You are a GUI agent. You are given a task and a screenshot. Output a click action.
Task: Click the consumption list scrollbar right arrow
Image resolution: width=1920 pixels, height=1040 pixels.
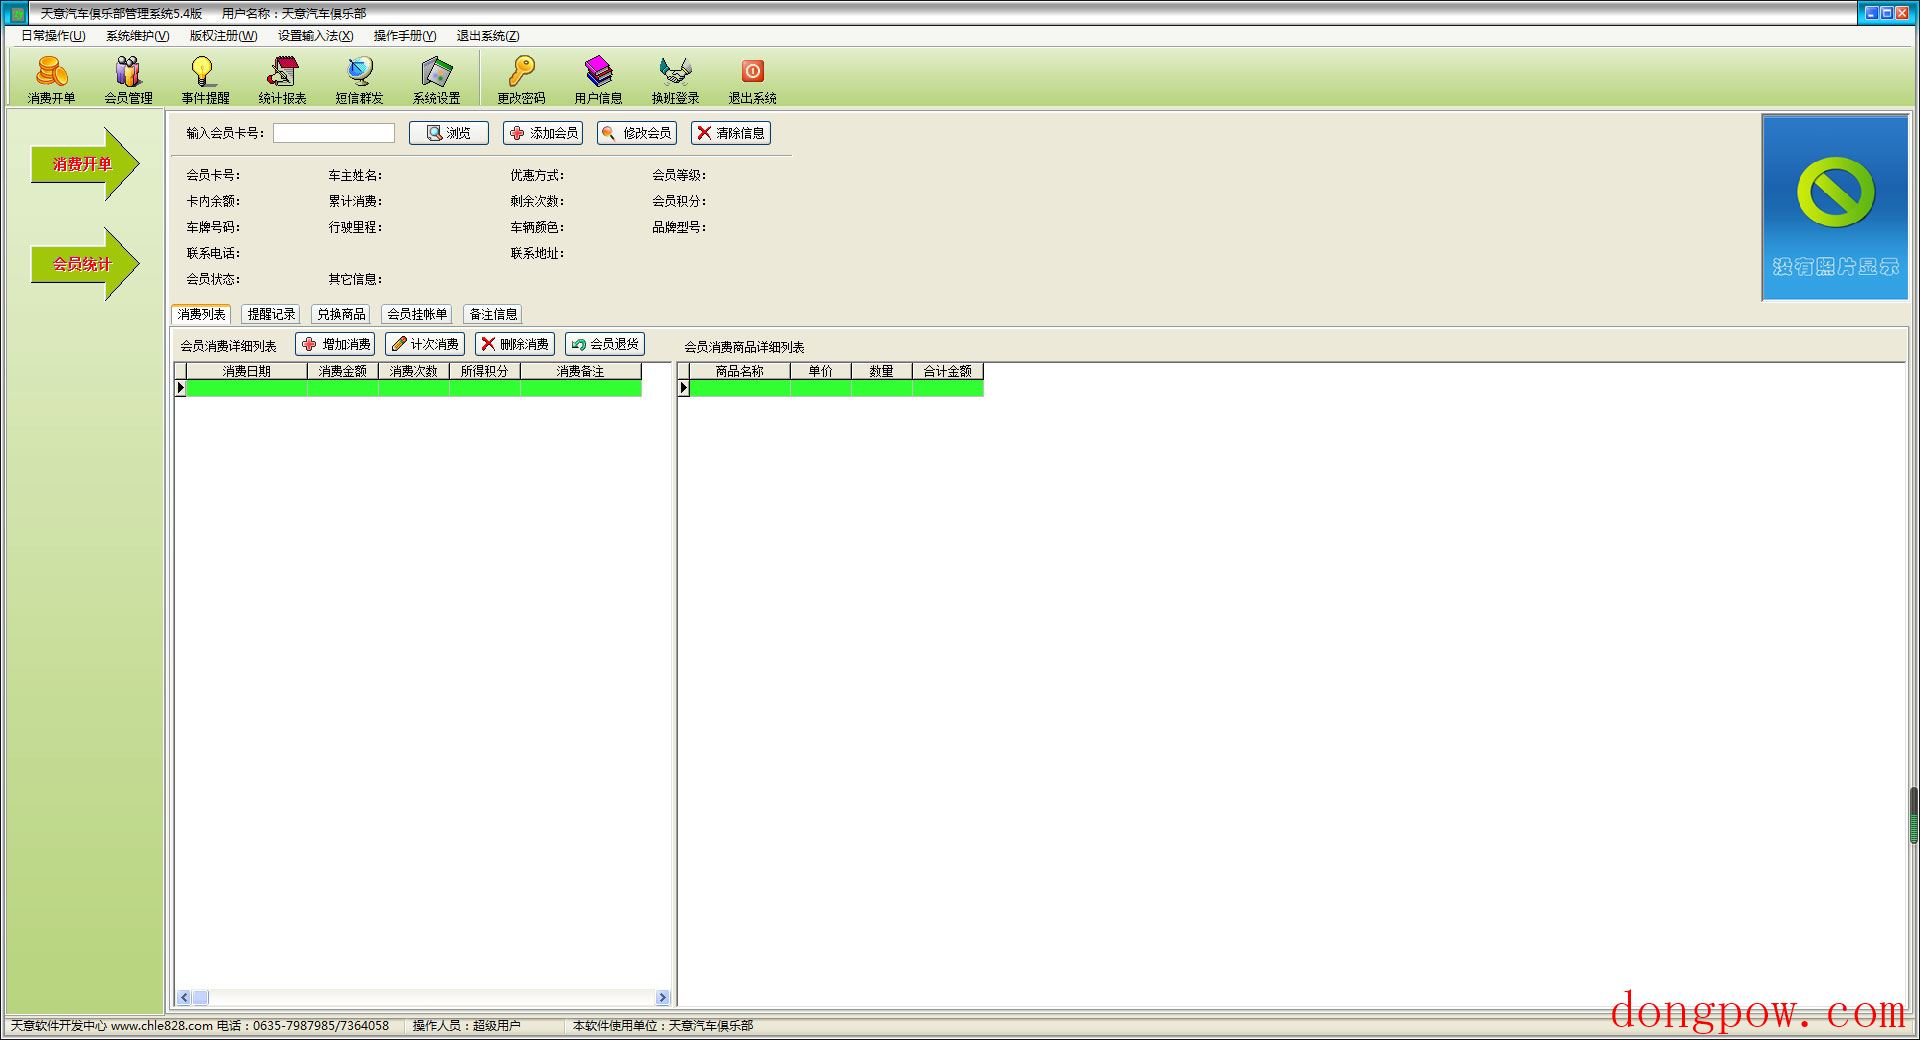pyautogui.click(x=662, y=998)
